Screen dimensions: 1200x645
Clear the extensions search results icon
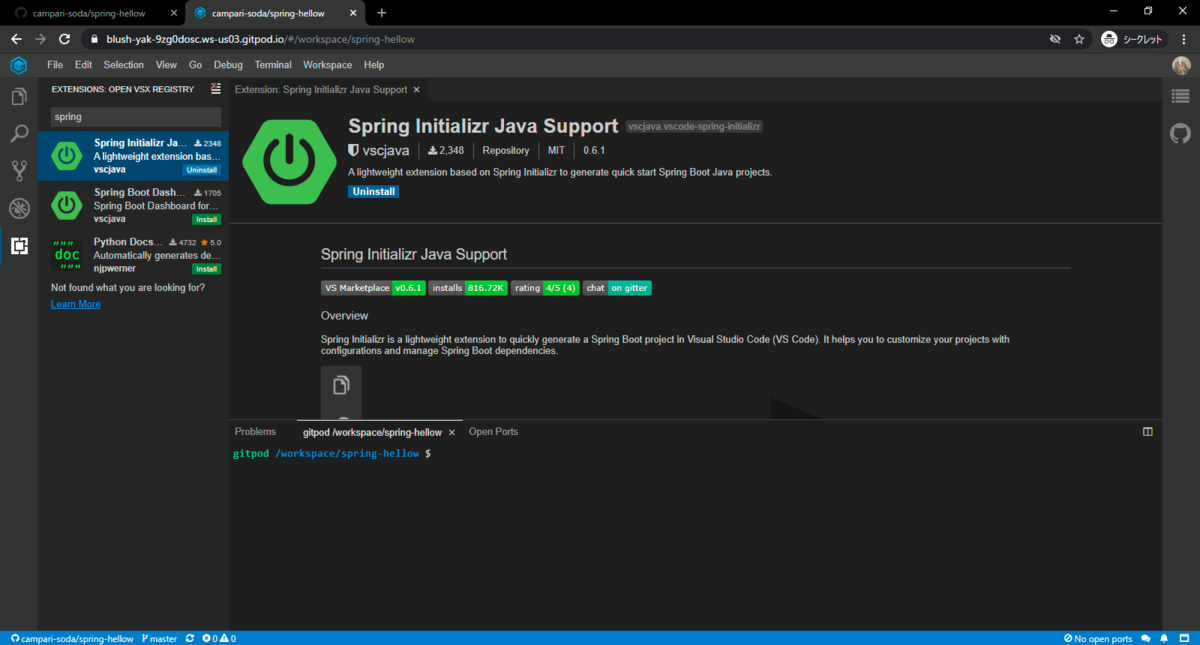tap(215, 88)
